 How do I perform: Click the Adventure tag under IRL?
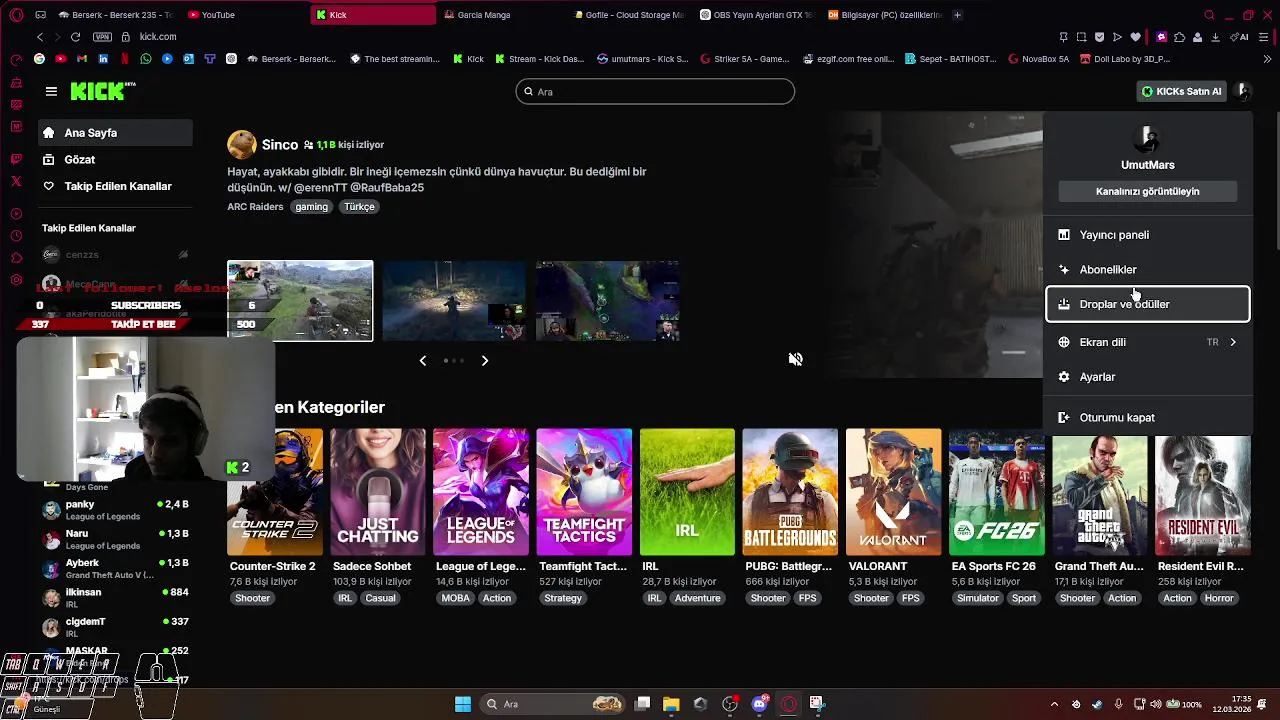tap(697, 598)
